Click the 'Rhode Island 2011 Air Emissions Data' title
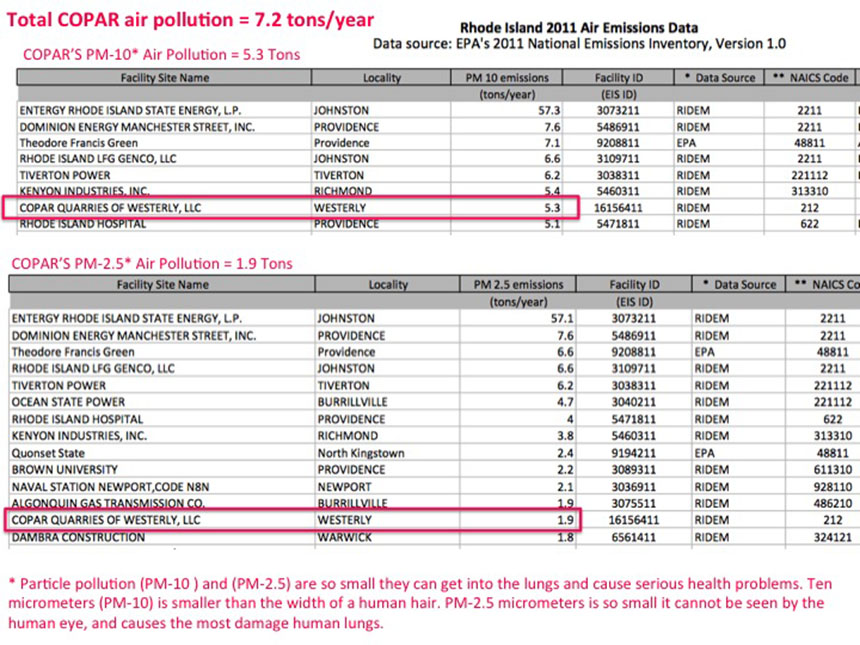The image size is (860, 645). click(x=579, y=27)
